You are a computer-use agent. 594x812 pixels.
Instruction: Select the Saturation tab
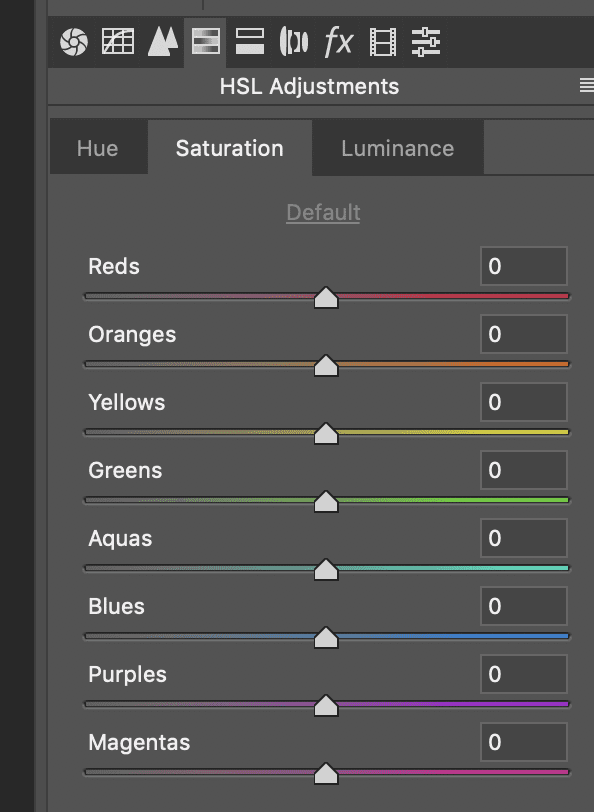[229, 148]
